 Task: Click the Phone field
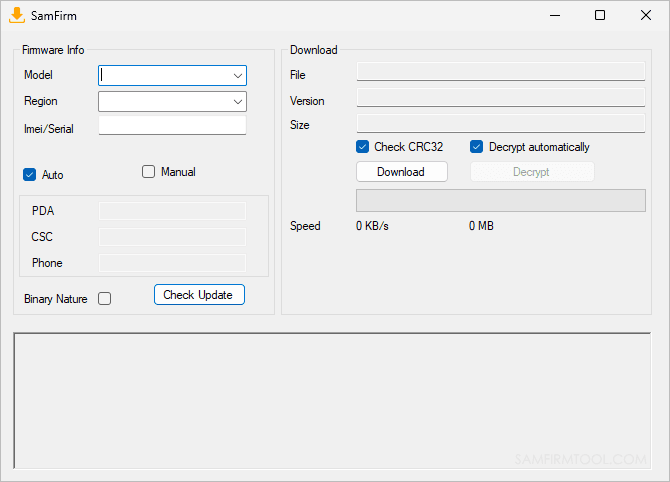click(x=172, y=263)
